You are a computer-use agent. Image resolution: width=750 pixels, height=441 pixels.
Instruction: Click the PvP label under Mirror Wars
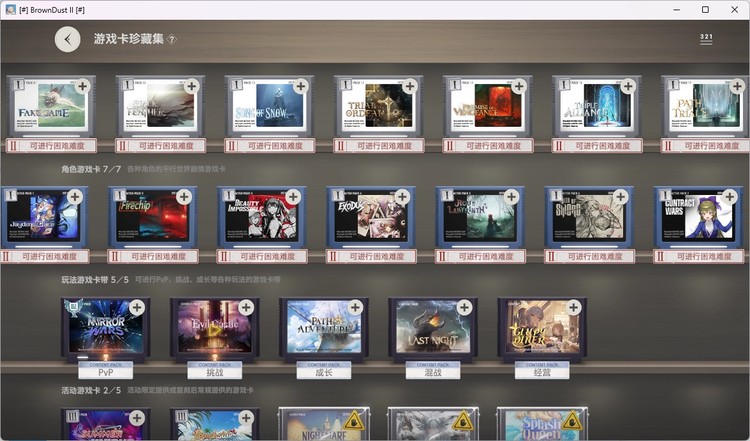click(x=104, y=371)
